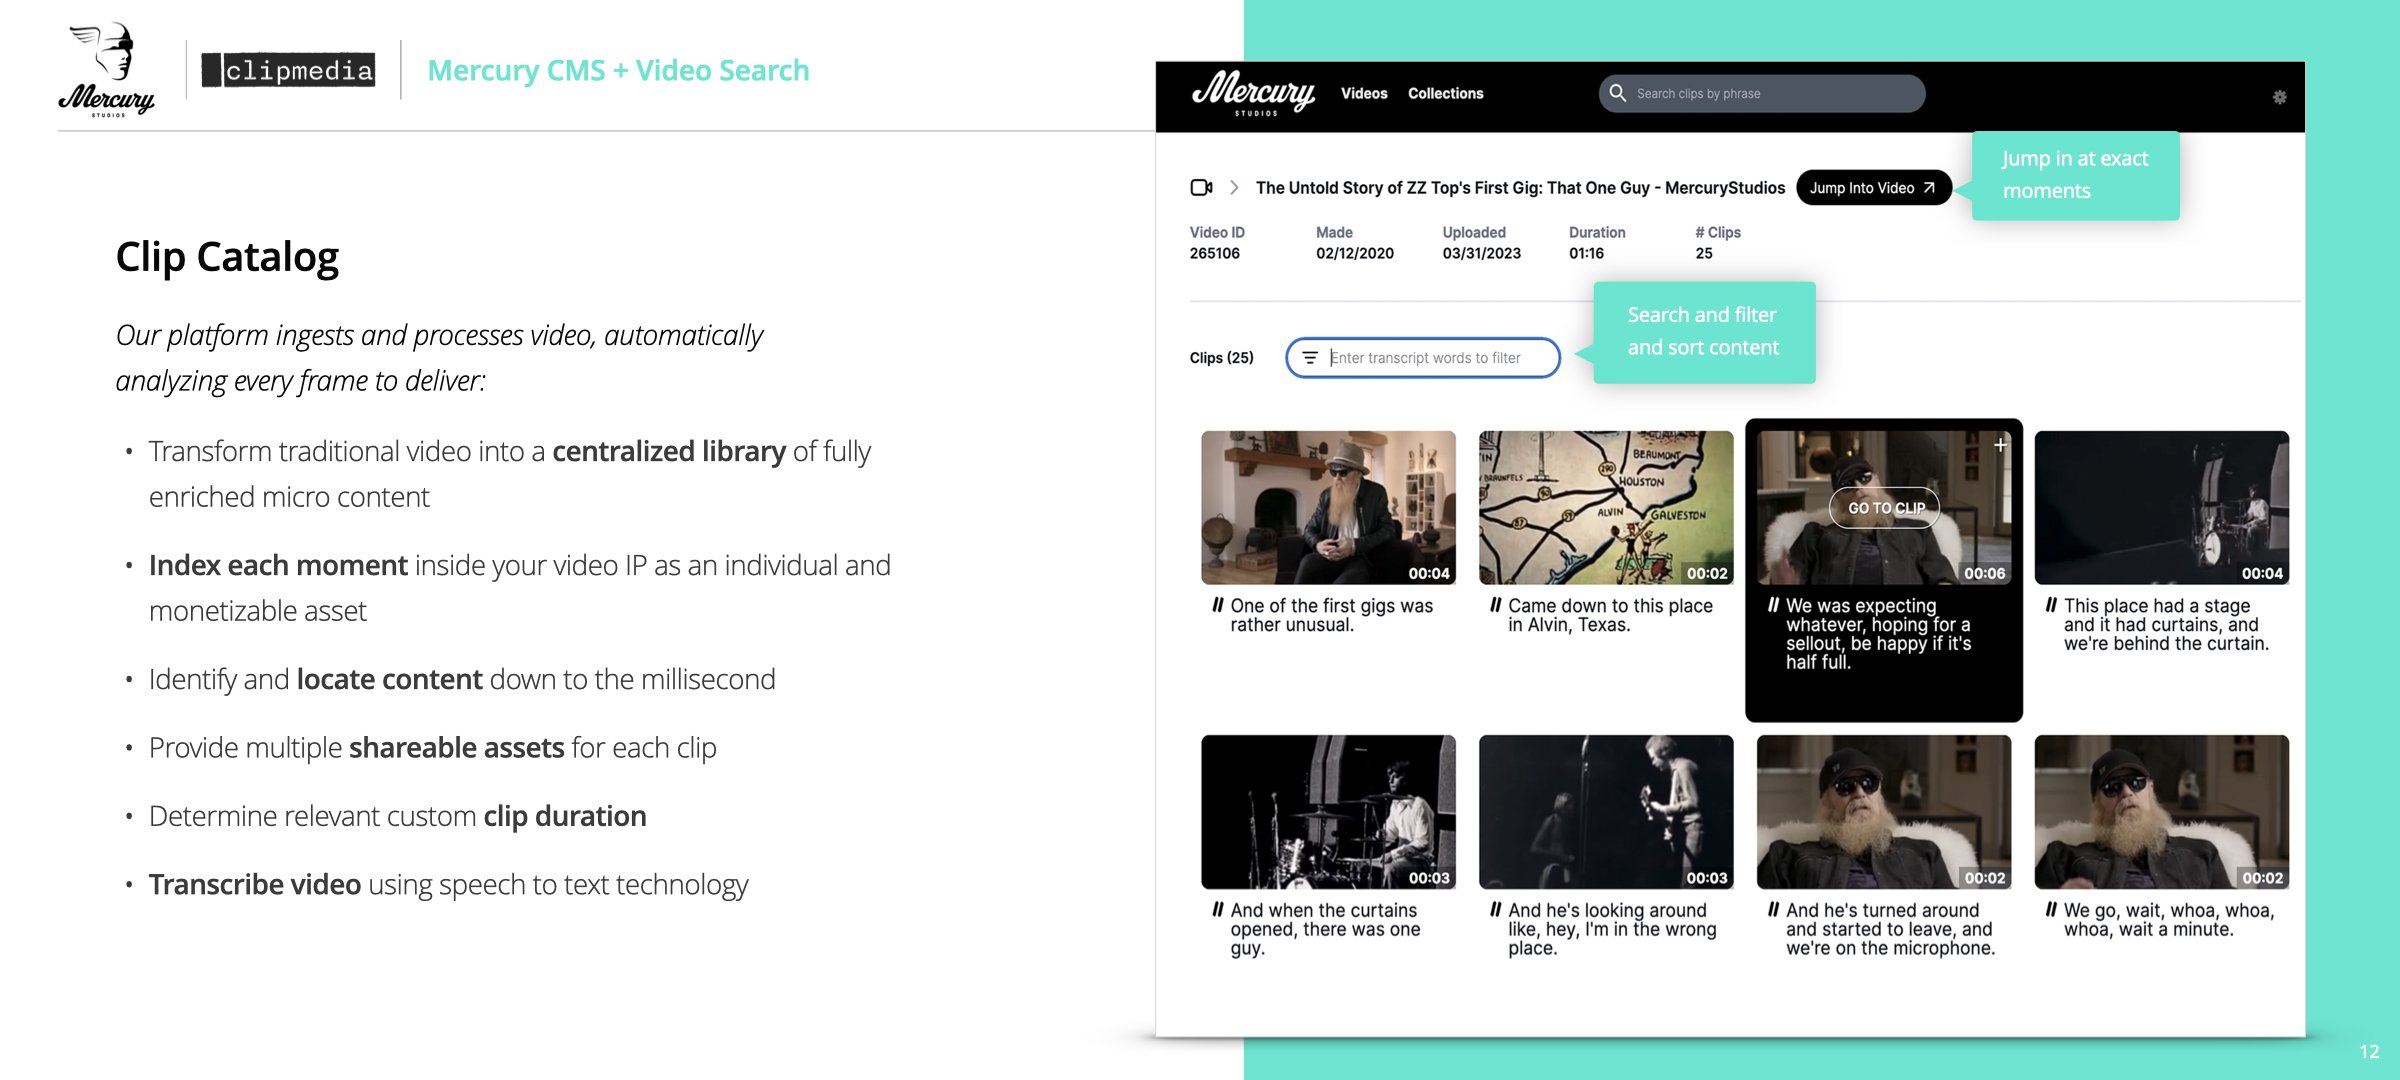Screen dimensions: 2400x1080
Task: Click the 'Clip Catalog' heading
Action: (227, 258)
